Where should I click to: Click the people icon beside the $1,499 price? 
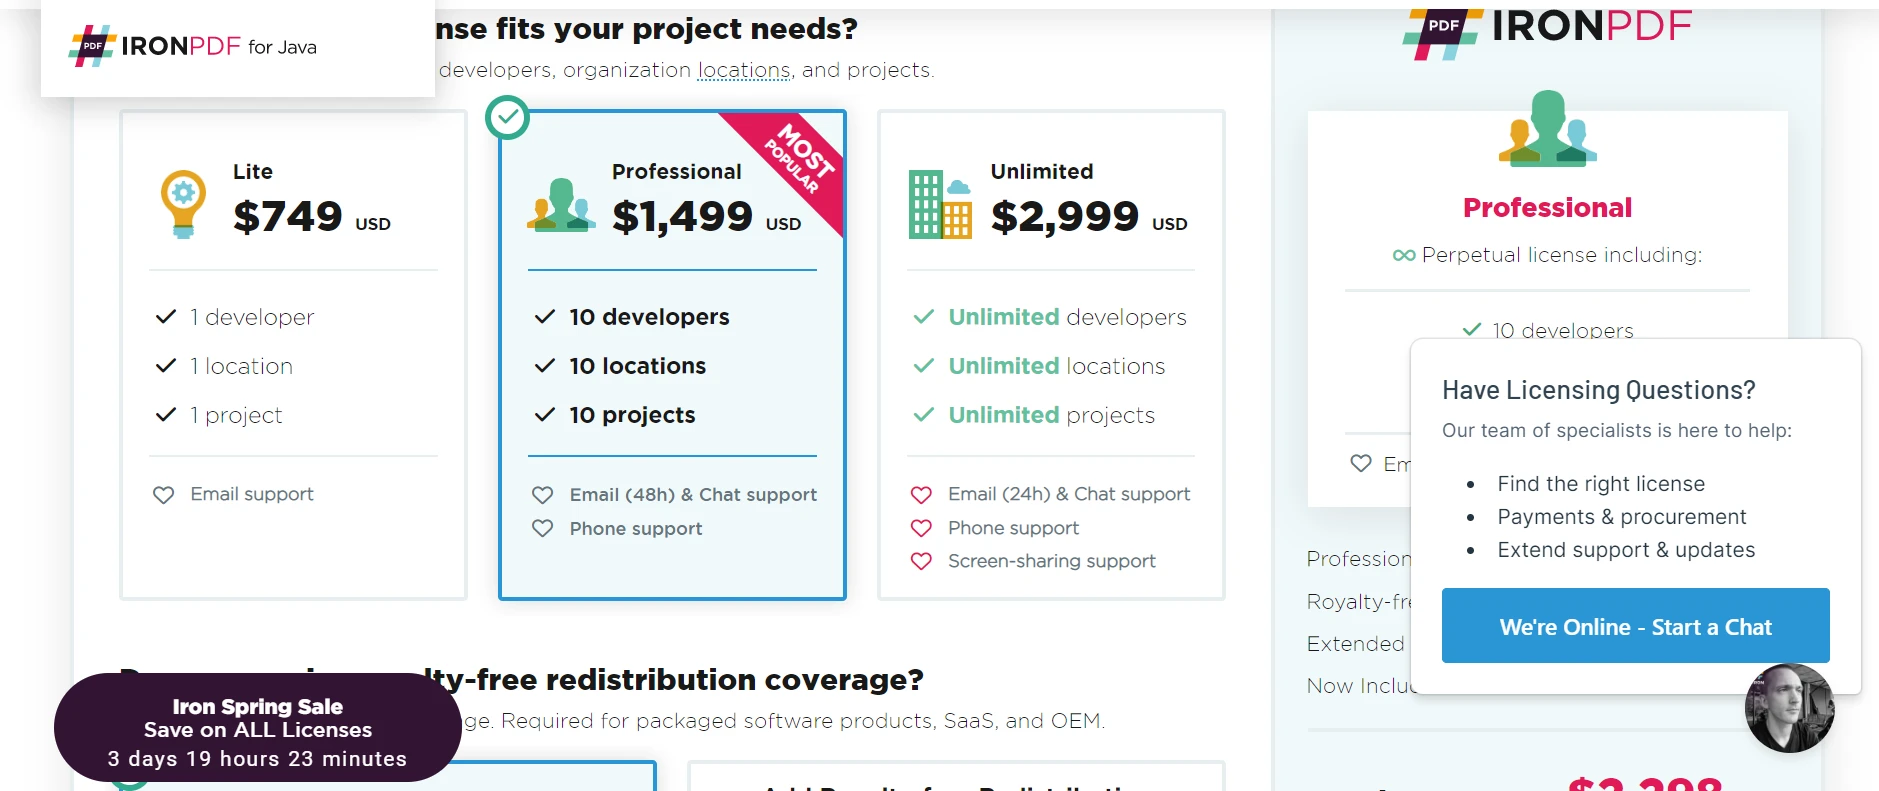[x=561, y=205]
